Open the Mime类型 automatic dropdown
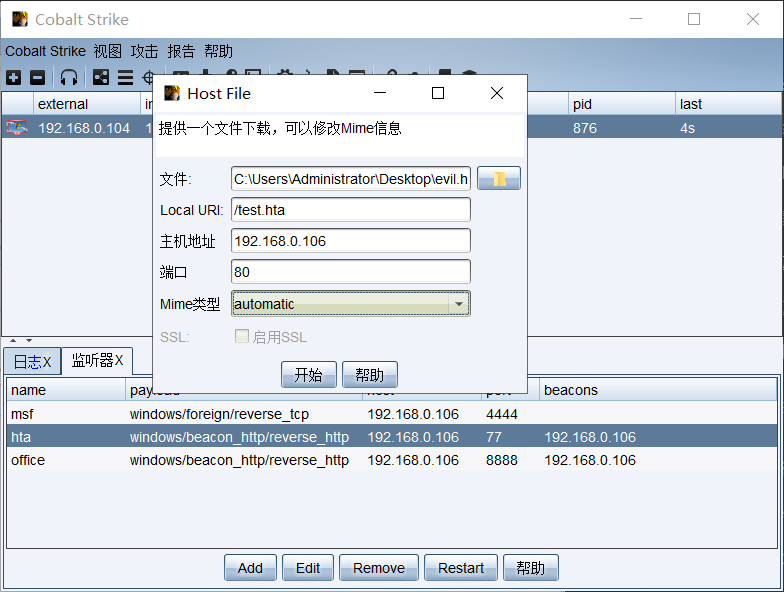Viewport: 784px width, 592px height. click(x=458, y=304)
